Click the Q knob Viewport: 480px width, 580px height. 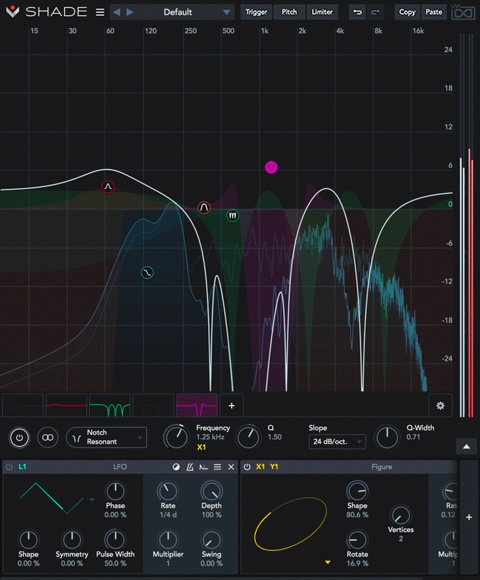click(249, 437)
